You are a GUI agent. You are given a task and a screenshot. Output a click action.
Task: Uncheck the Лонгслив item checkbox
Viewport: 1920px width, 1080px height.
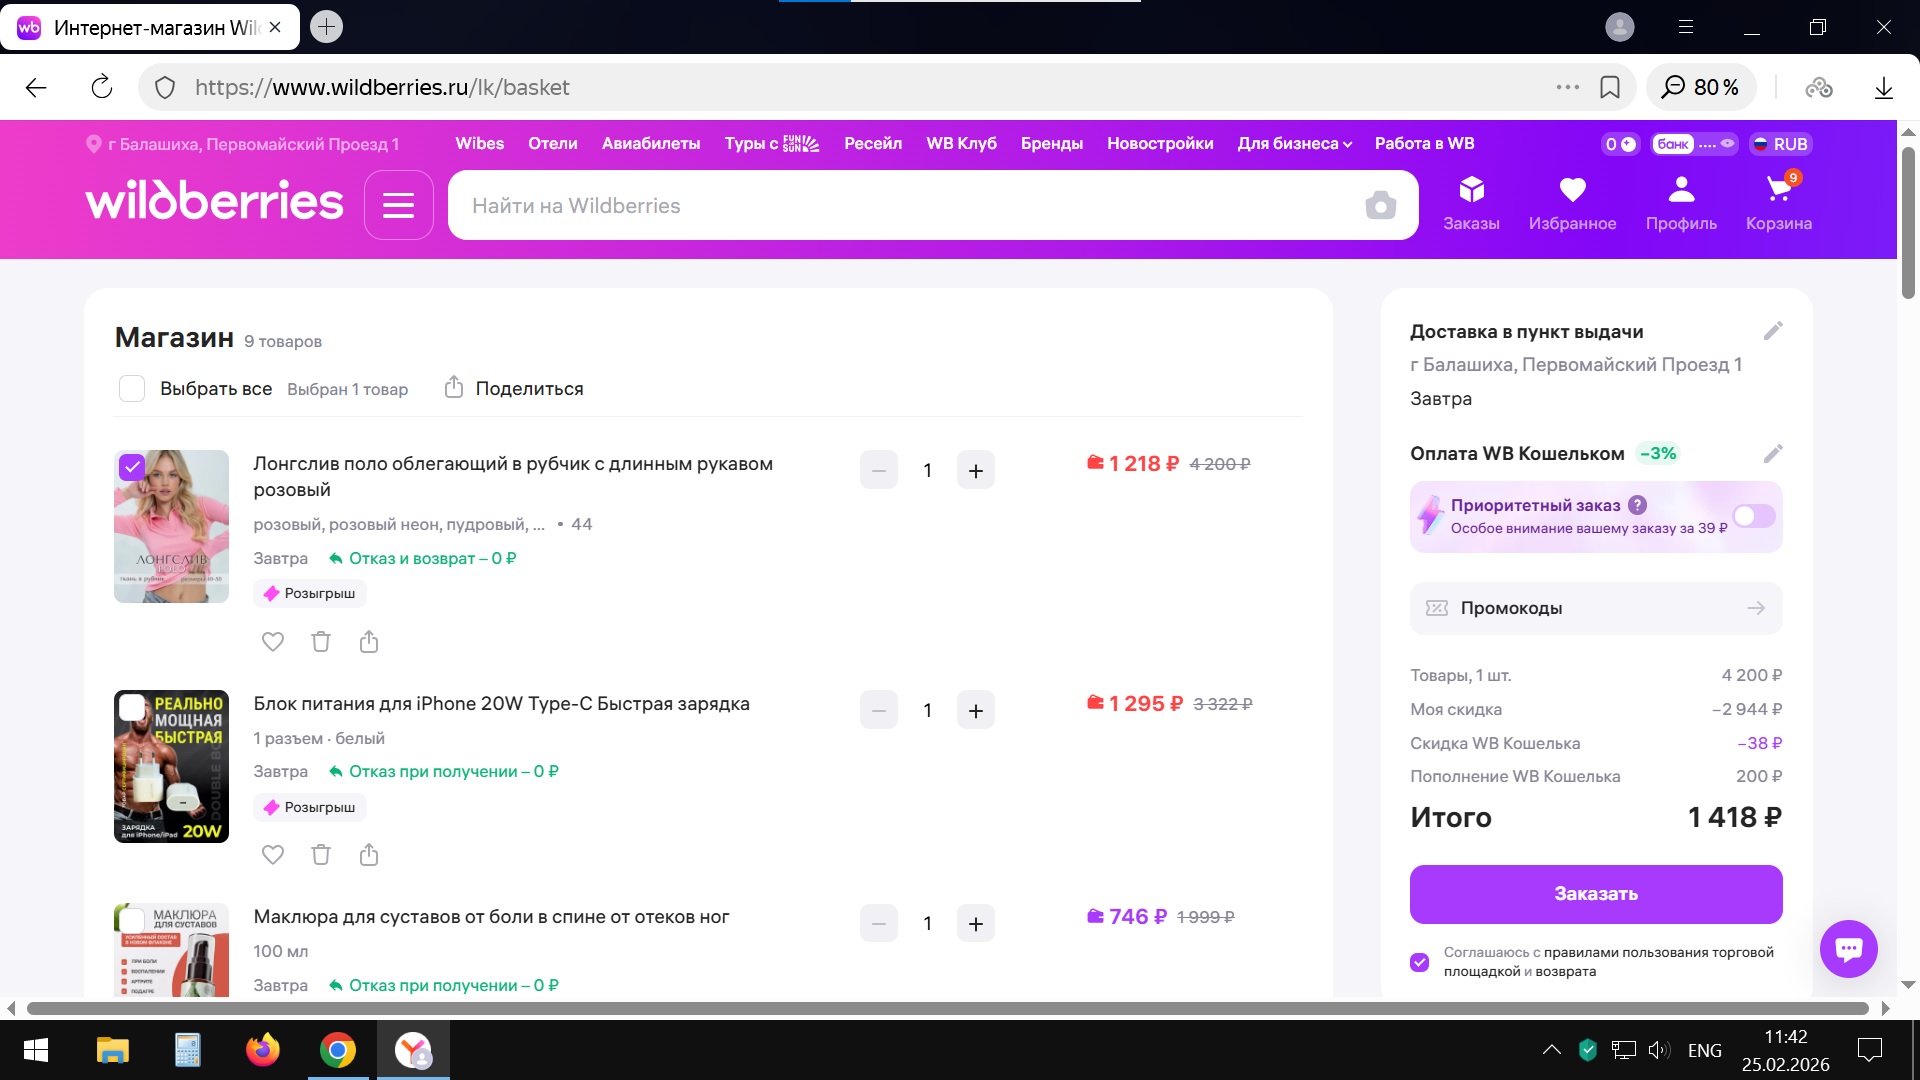[x=132, y=467]
